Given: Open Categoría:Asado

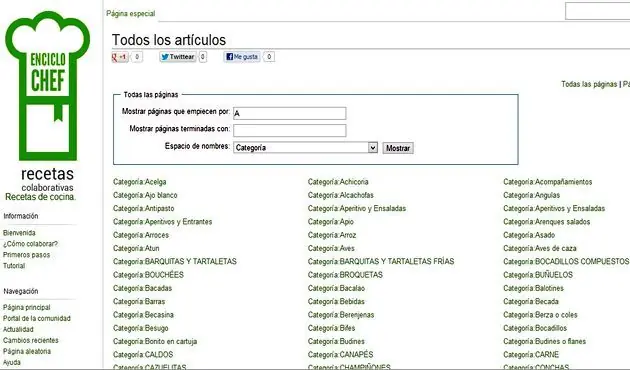Looking at the screenshot, I should (529, 235).
